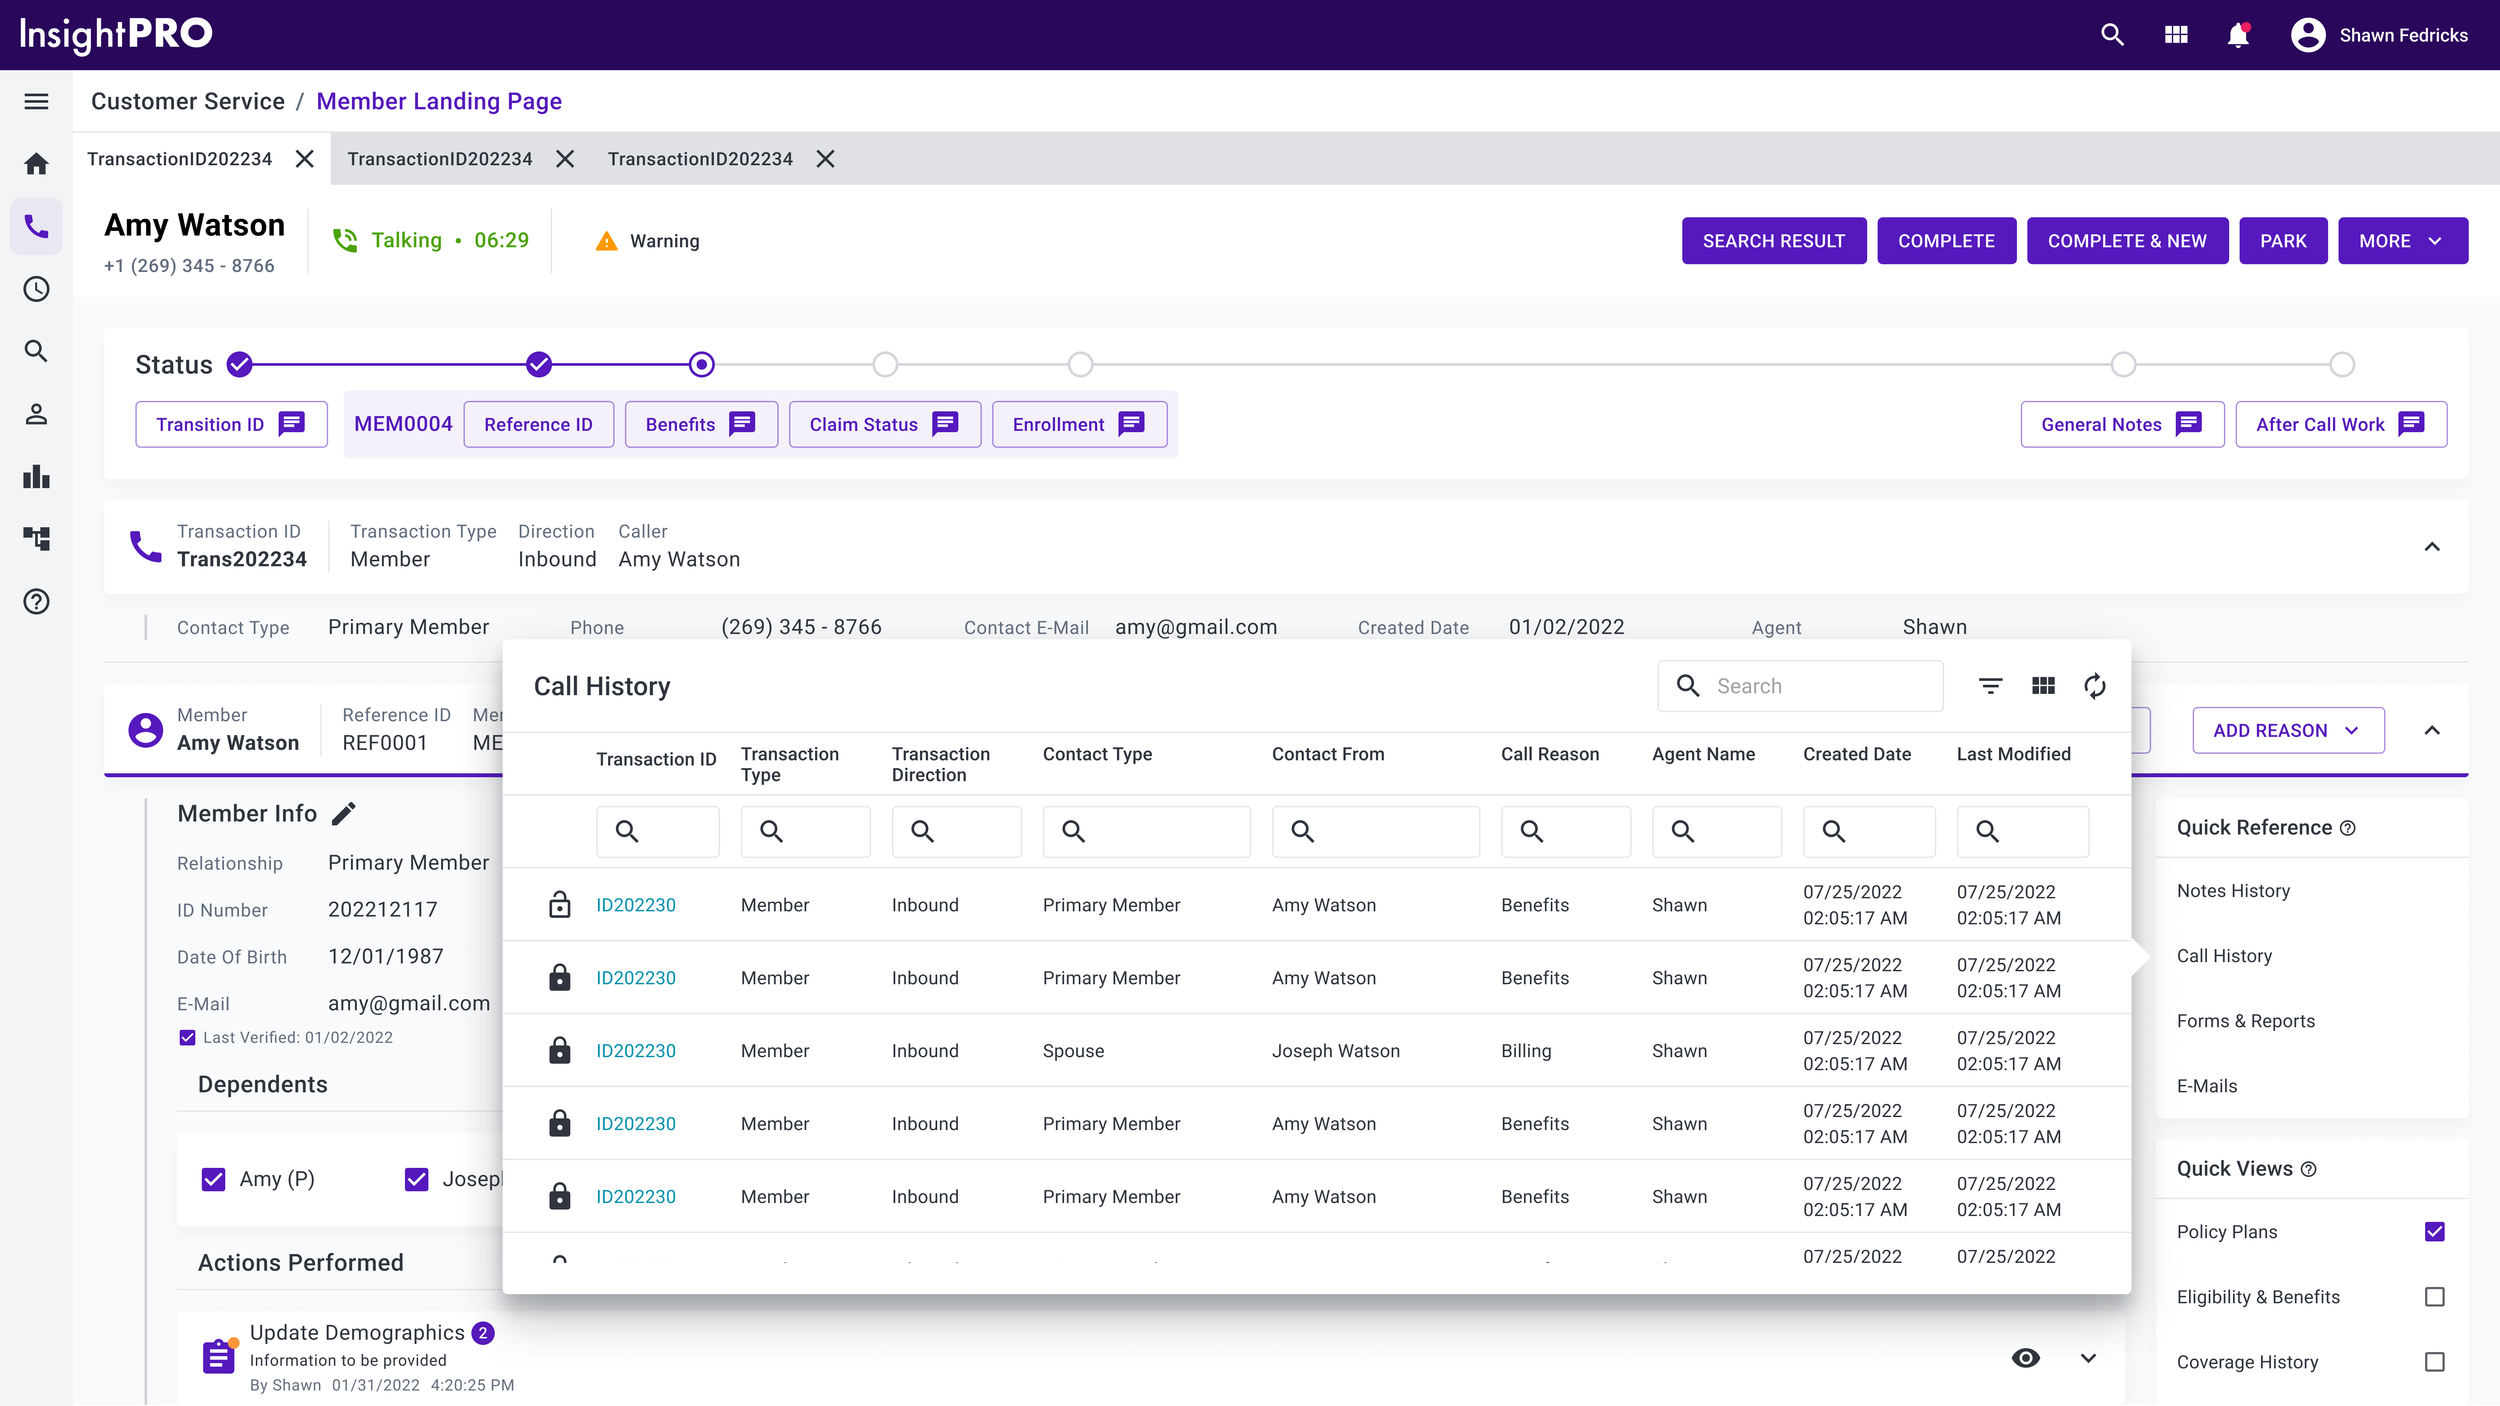2500x1406 pixels.
Task: Open the MORE dropdown button
Action: 2402,241
